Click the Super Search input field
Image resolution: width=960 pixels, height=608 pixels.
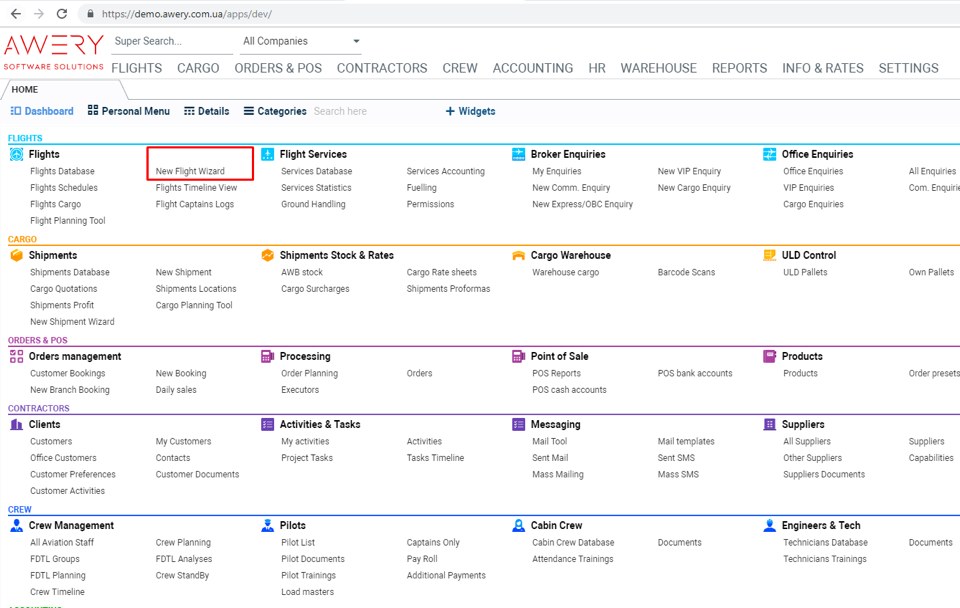(x=170, y=41)
